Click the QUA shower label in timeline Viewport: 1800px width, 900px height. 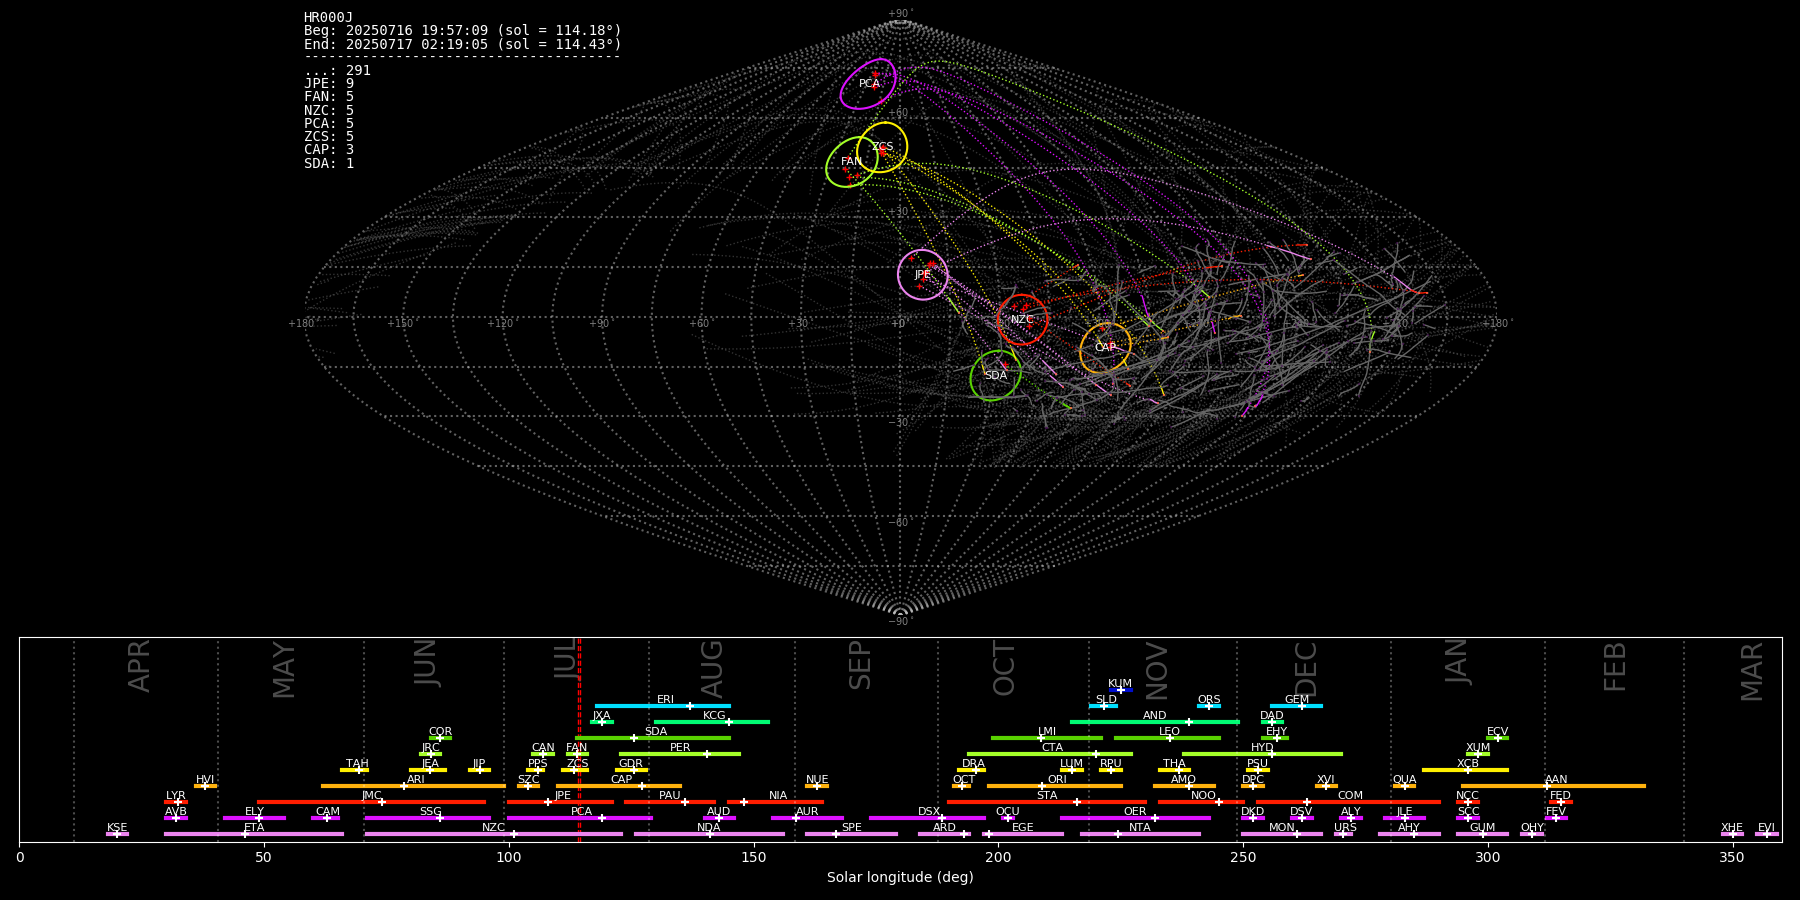(1404, 779)
